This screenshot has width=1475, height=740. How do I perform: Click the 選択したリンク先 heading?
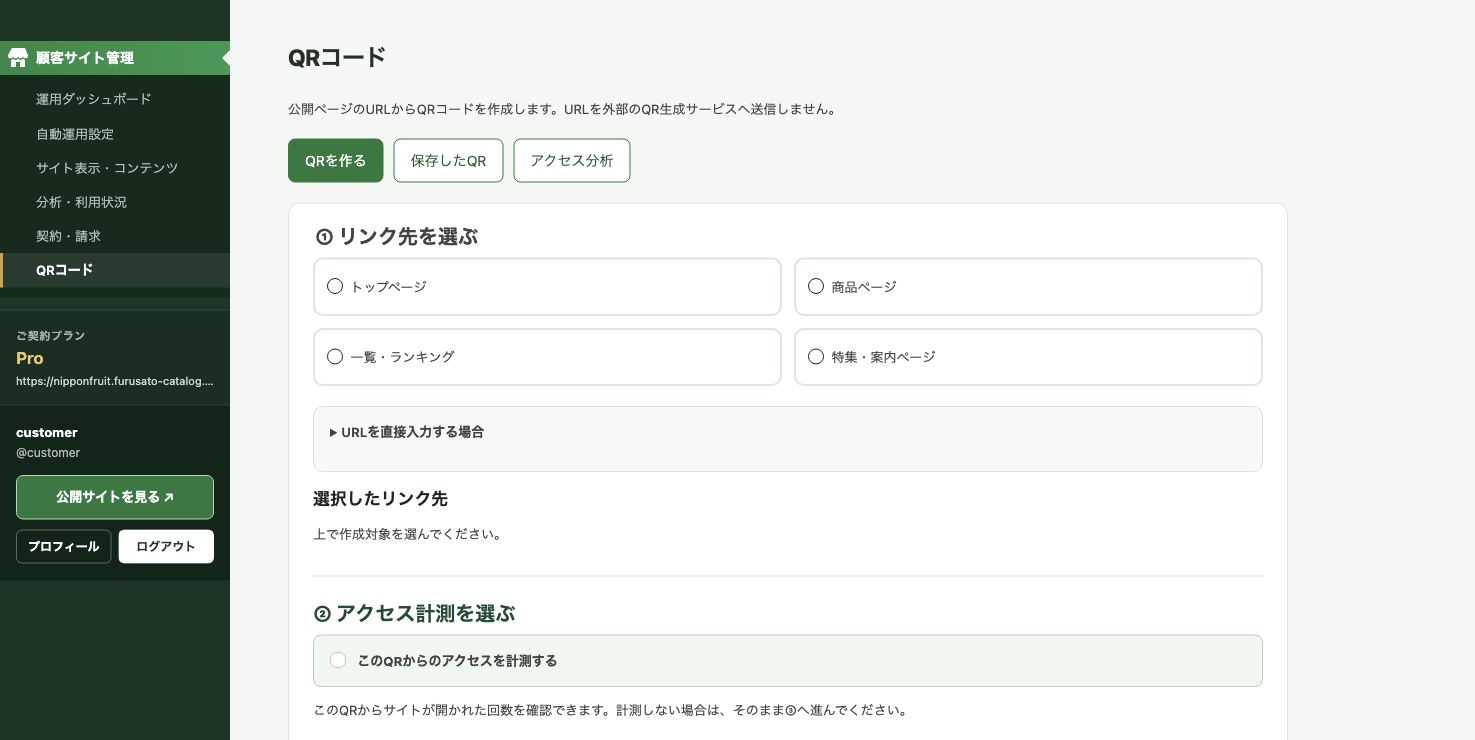pos(380,498)
